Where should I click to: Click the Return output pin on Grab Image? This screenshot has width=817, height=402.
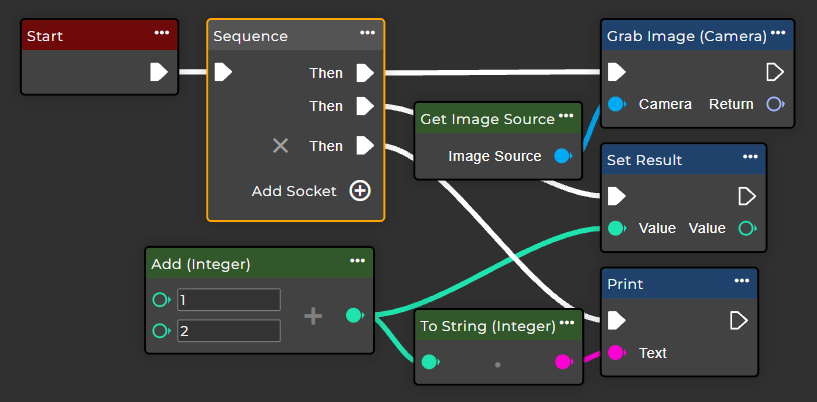click(774, 104)
